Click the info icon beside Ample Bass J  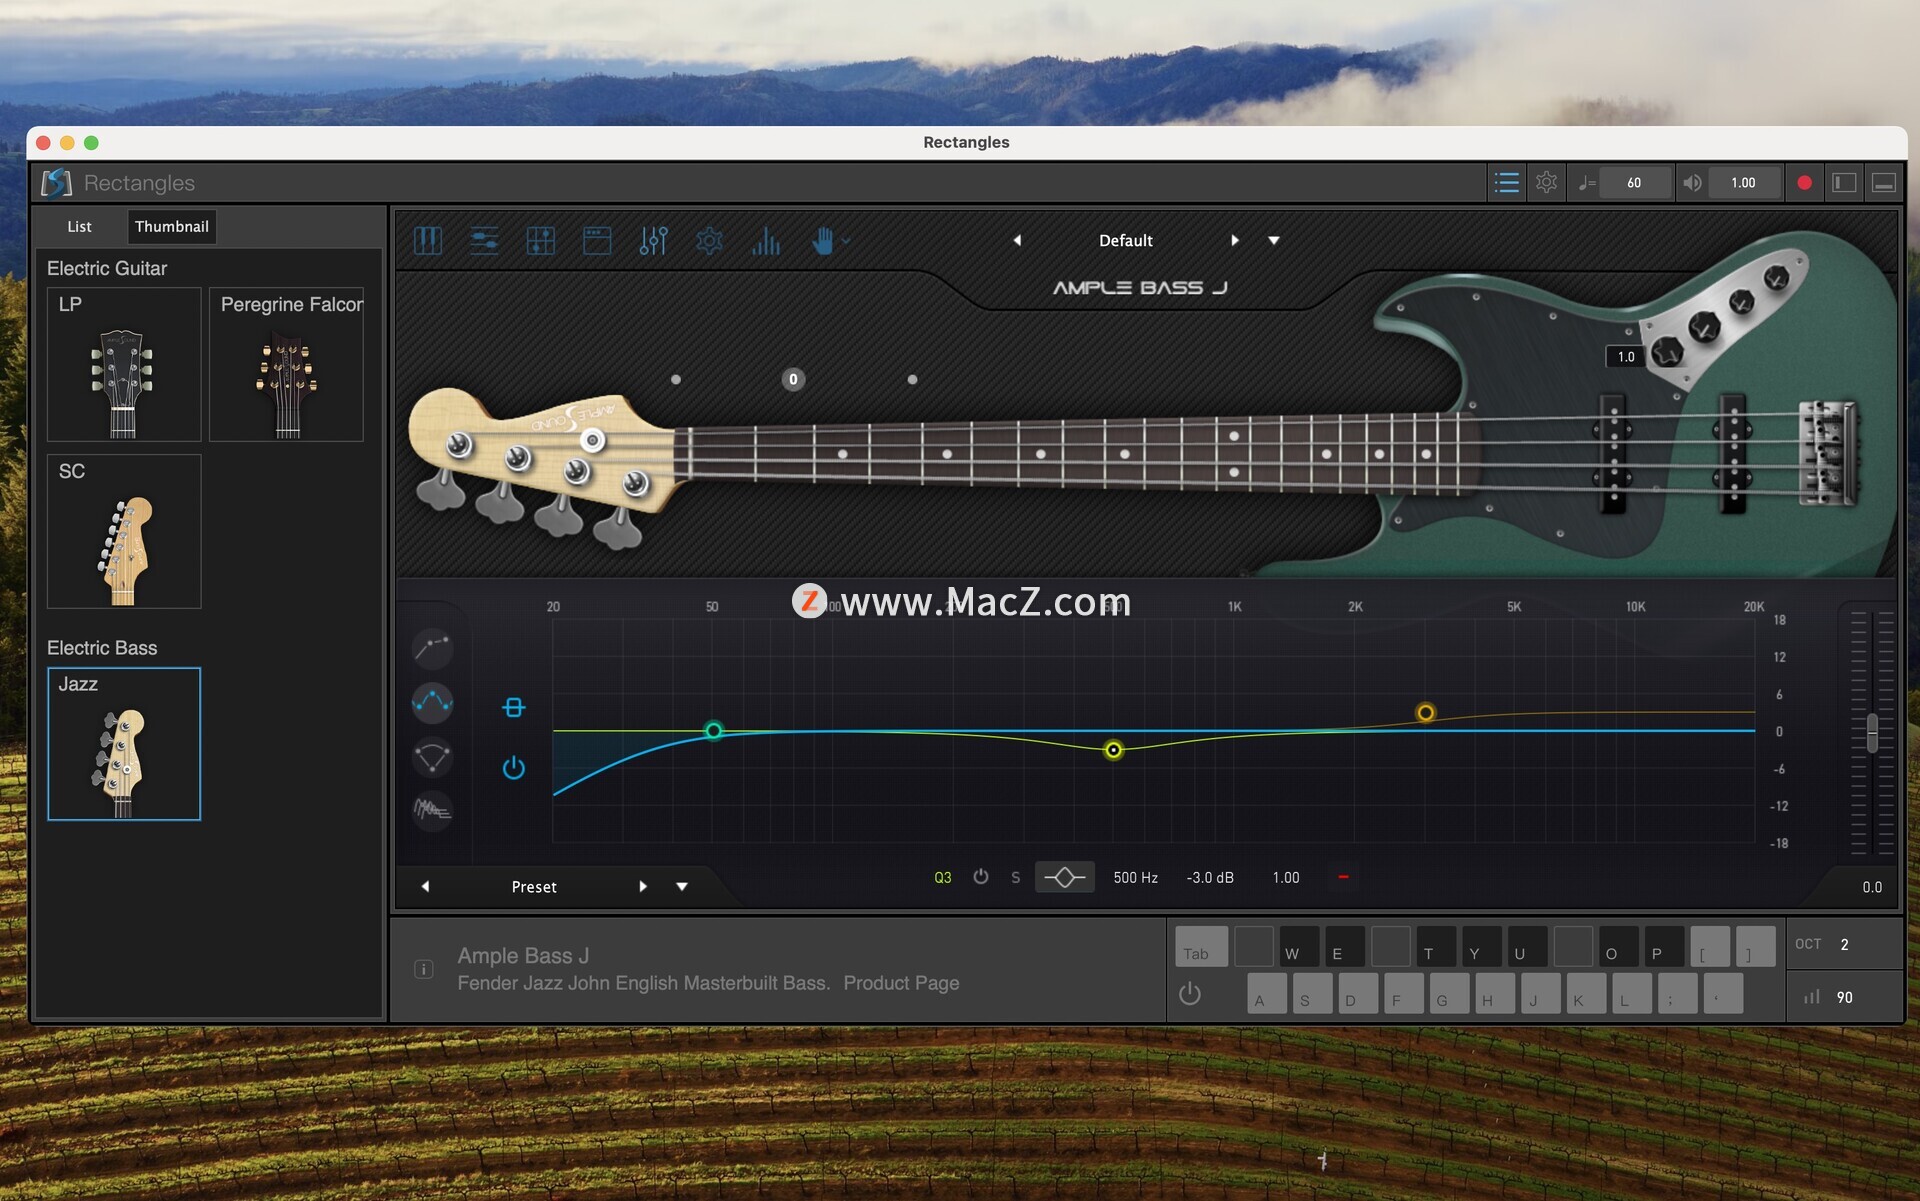tap(424, 969)
